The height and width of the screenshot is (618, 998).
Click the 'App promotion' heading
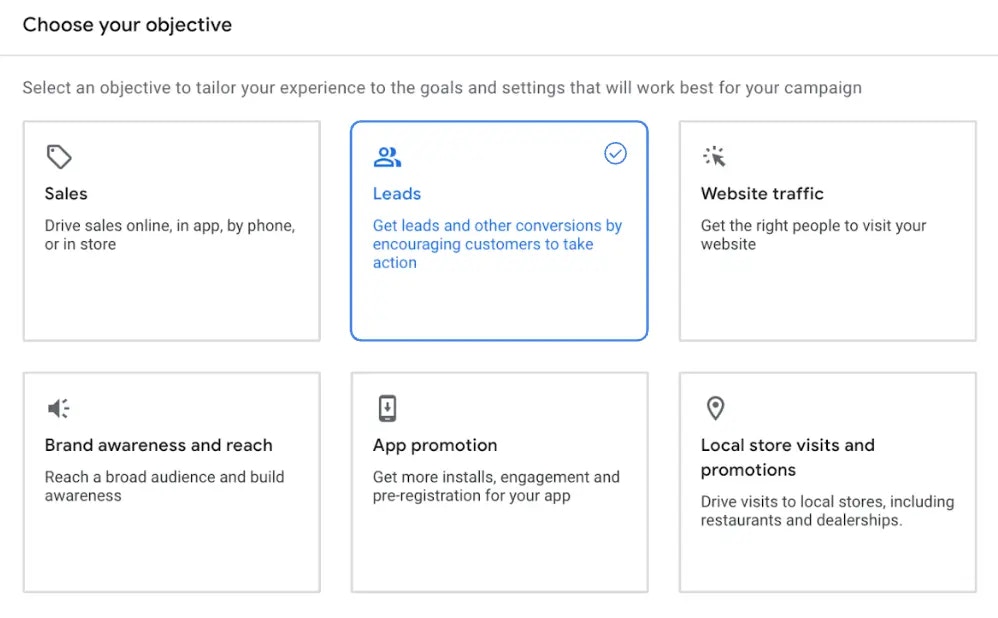coord(434,445)
